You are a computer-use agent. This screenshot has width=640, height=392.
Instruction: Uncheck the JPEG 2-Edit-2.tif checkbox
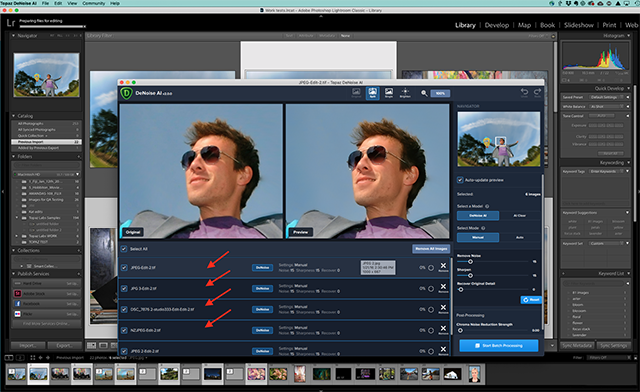pos(124,351)
